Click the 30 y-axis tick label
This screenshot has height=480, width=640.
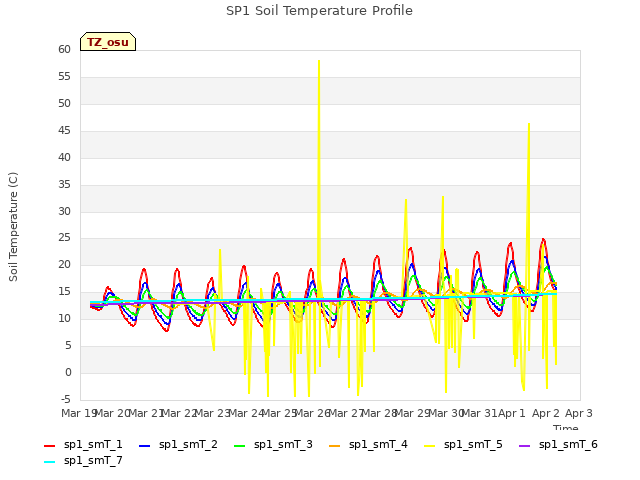[x=64, y=211]
